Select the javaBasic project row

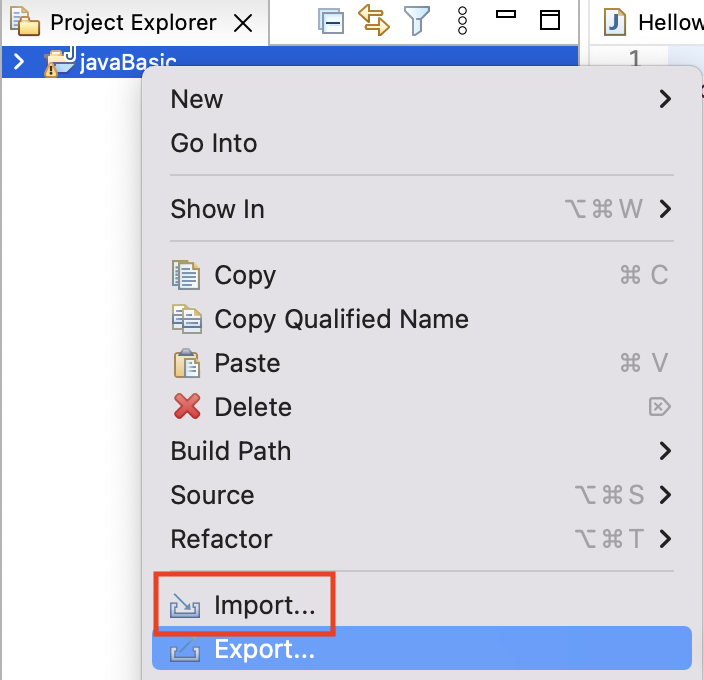click(x=290, y=61)
